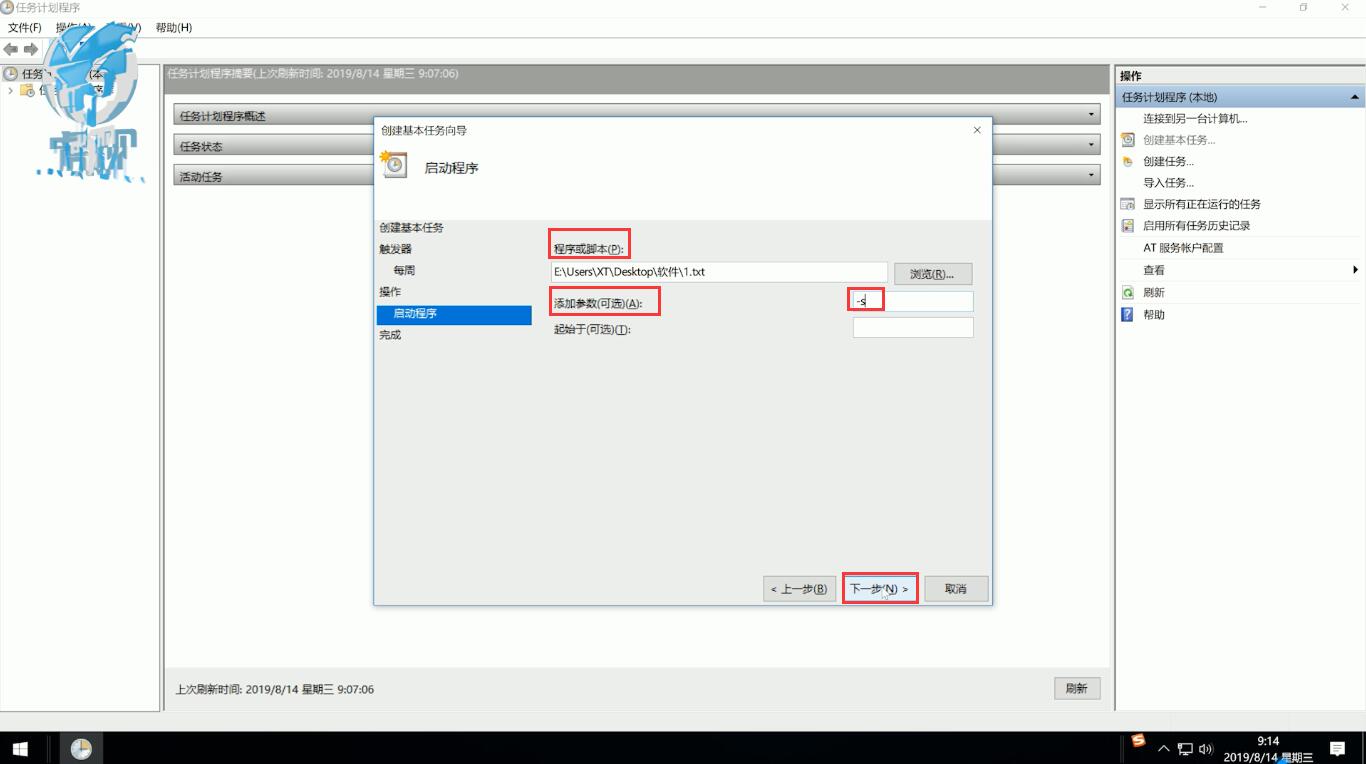This screenshot has width=1366, height=764.
Task: Select the 触发器 wizard step
Action: coord(395,249)
